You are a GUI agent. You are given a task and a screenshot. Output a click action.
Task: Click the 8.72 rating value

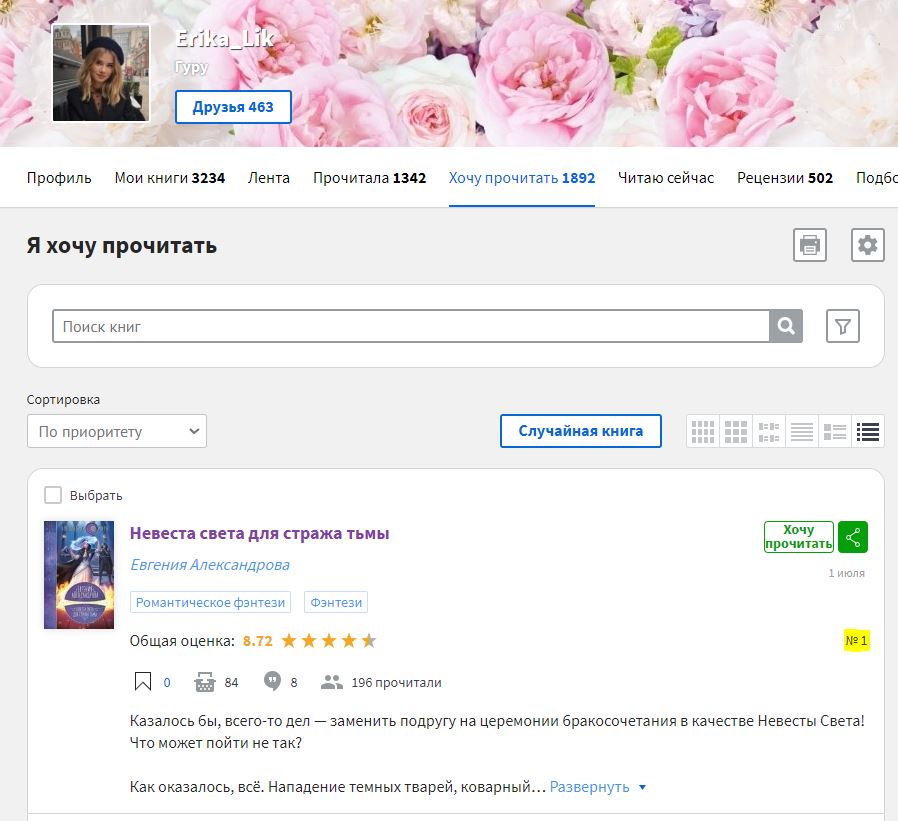tap(258, 641)
